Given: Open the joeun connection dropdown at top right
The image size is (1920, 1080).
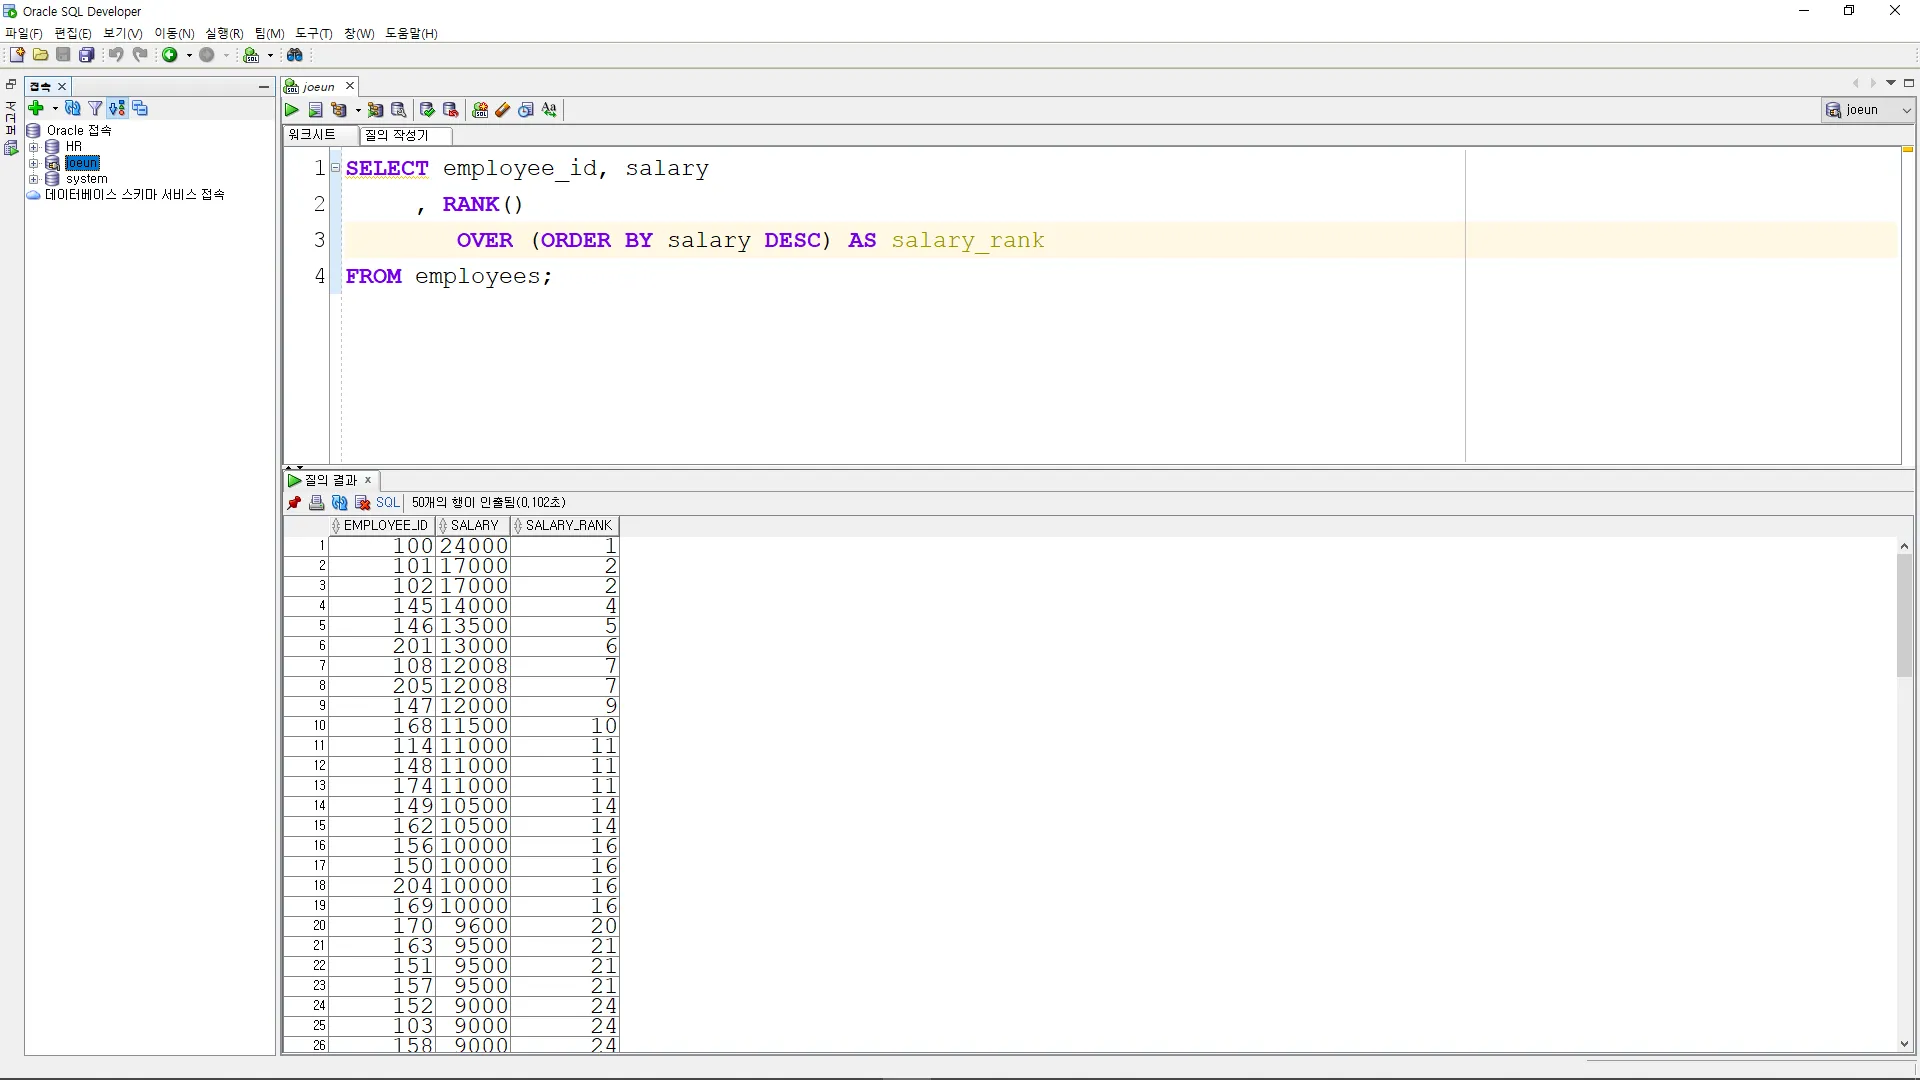Looking at the screenshot, I should tap(1906, 110).
